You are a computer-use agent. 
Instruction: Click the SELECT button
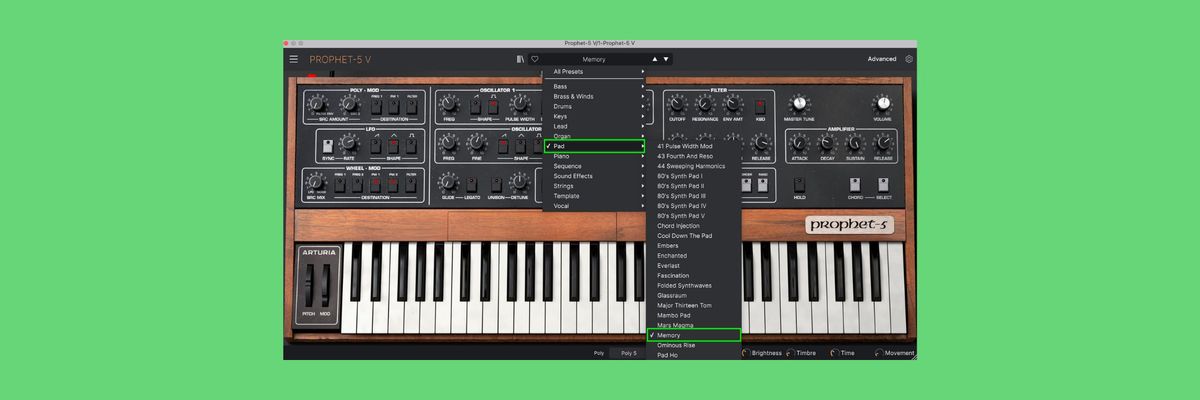(884, 184)
